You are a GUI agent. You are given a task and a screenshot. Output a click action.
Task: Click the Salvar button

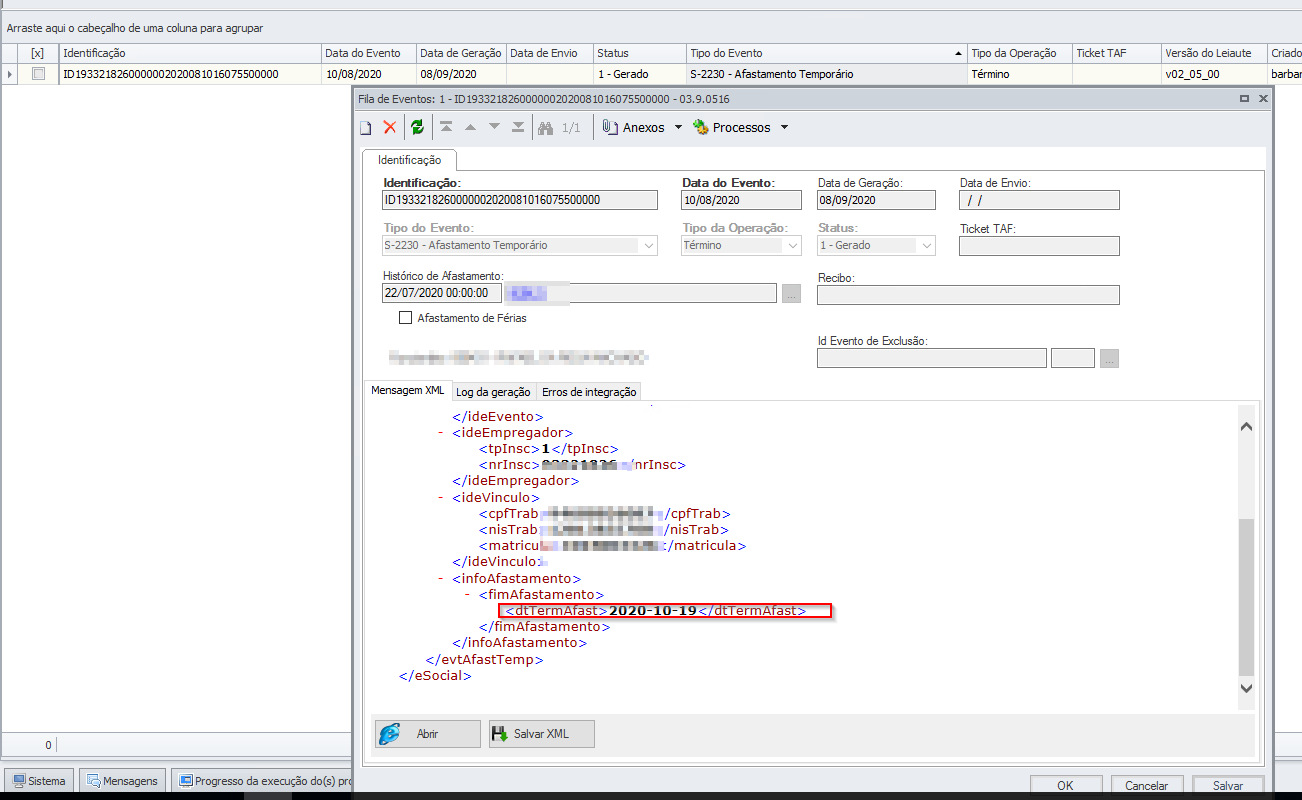click(x=1228, y=786)
